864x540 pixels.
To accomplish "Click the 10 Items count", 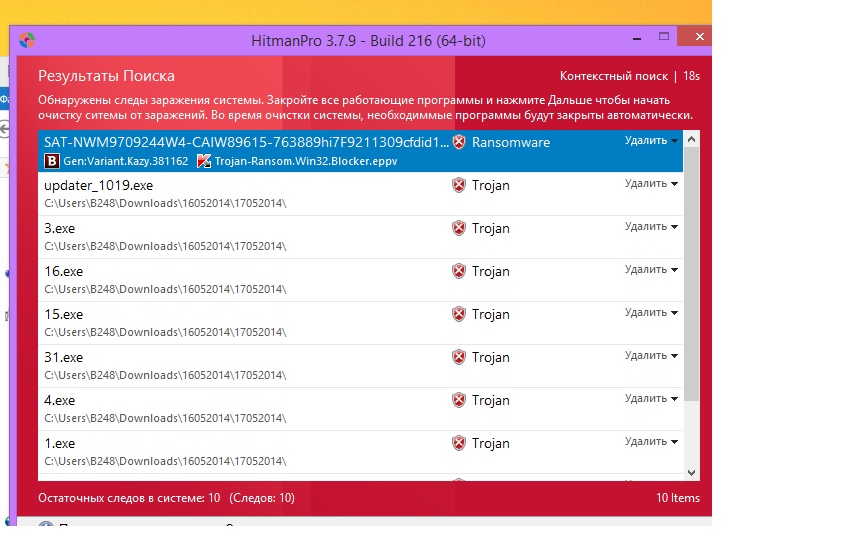I will 678,498.
